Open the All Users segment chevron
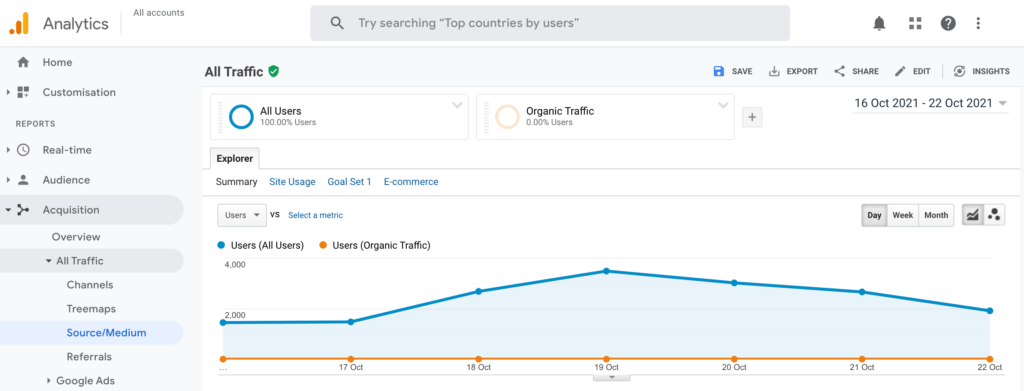 coord(457,106)
